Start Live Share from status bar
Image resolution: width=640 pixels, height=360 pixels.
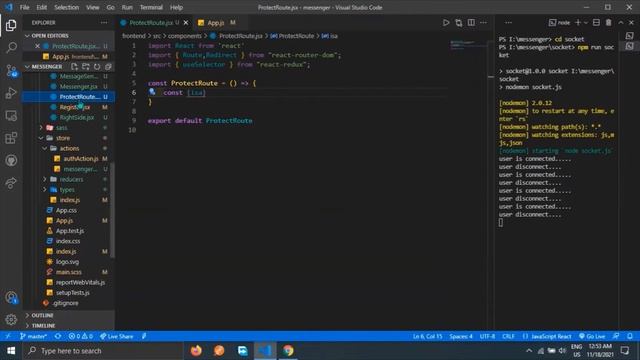pos(117,336)
